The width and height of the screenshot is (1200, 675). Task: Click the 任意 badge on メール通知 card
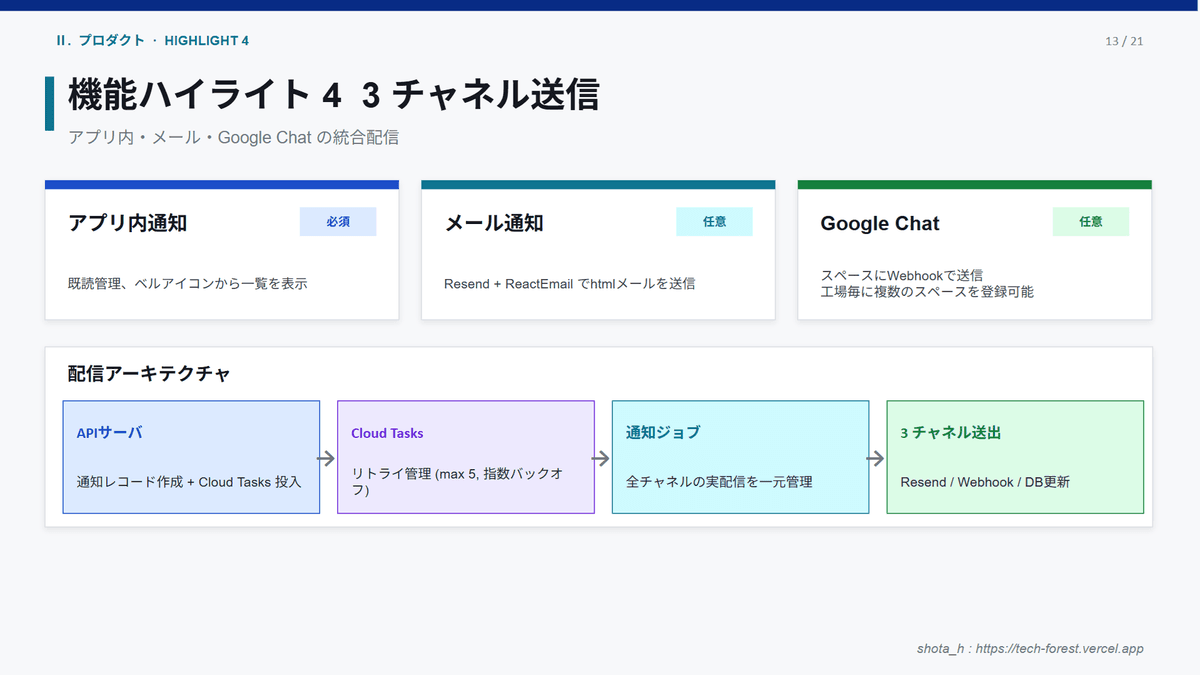[715, 221]
